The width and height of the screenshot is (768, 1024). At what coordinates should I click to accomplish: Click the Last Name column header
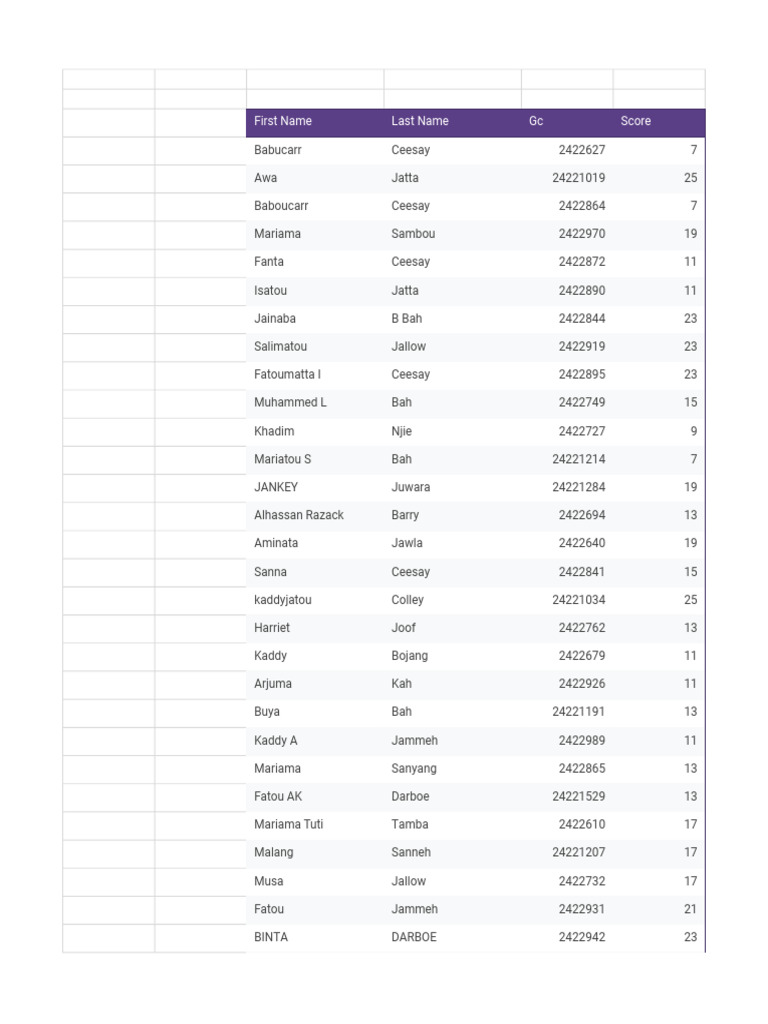tap(453, 122)
